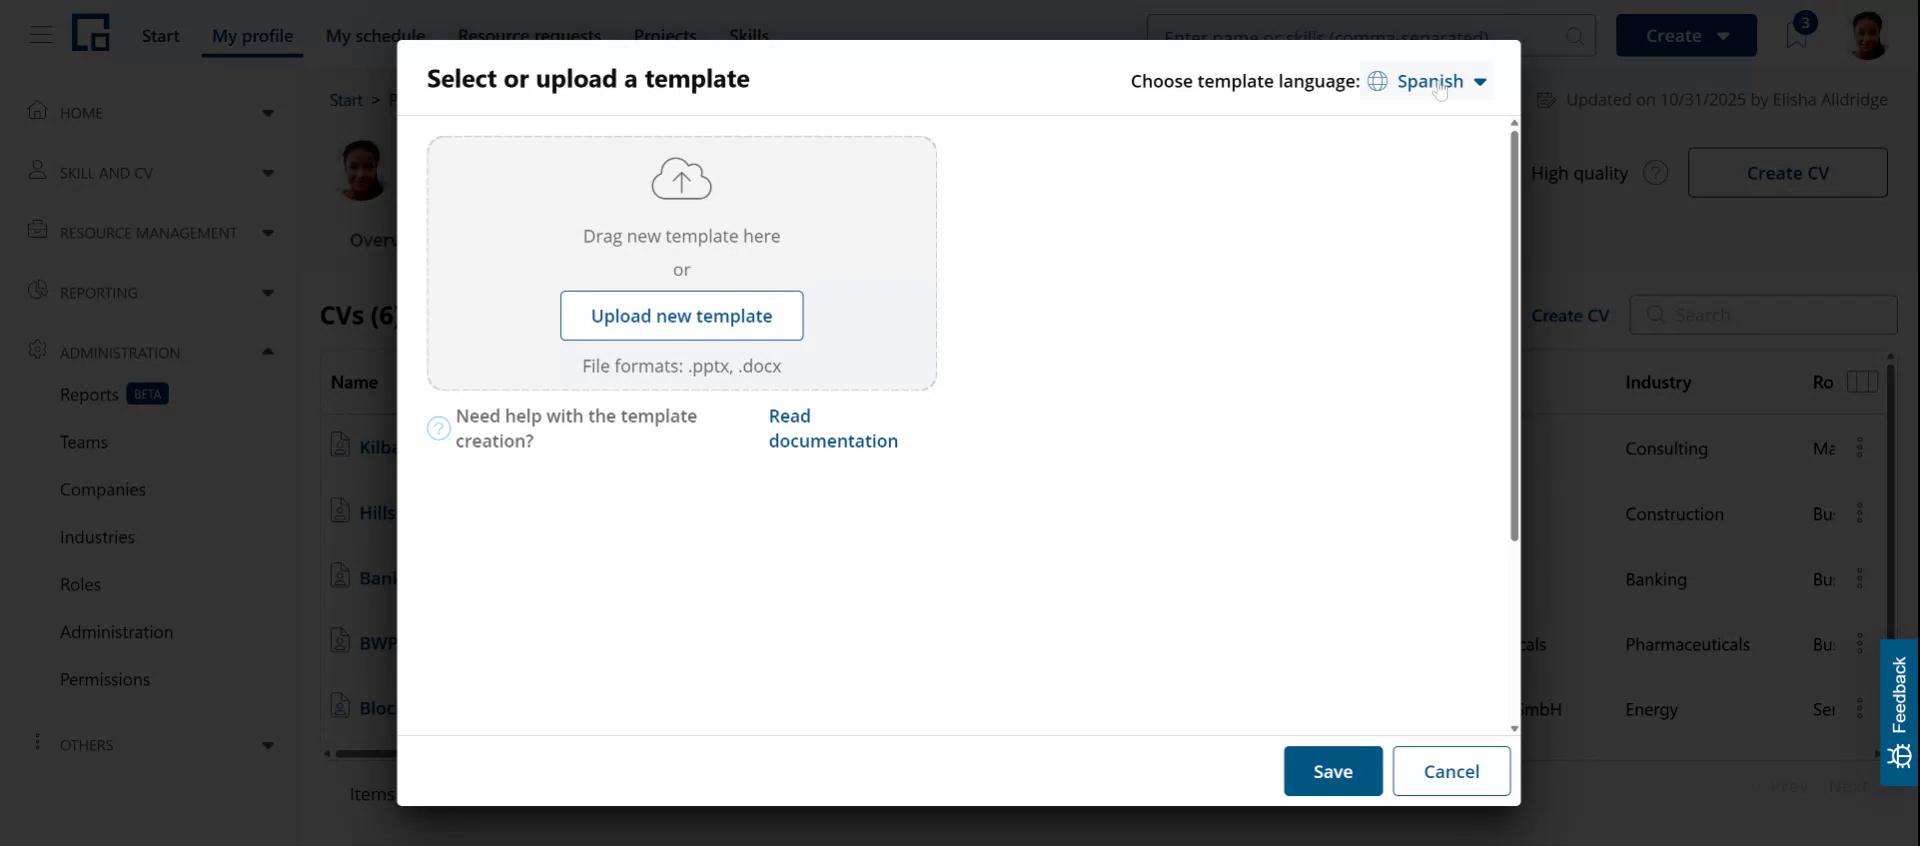The height and width of the screenshot is (846, 1920).
Task: Expand the REPORTING sidebar section
Action: (x=268, y=293)
